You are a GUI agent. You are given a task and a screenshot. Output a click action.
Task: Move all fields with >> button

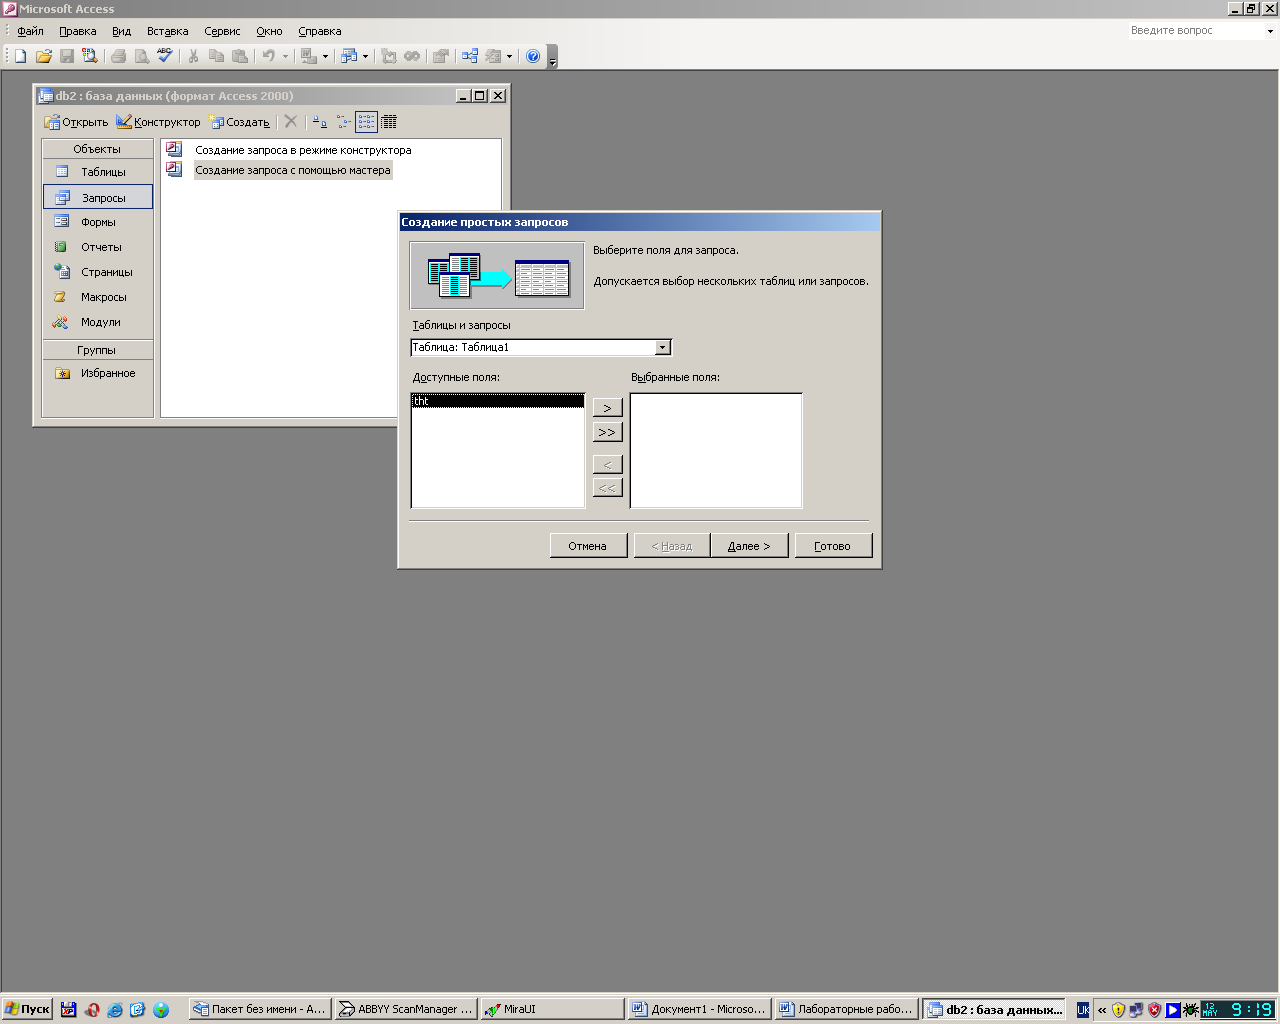pyautogui.click(x=608, y=432)
